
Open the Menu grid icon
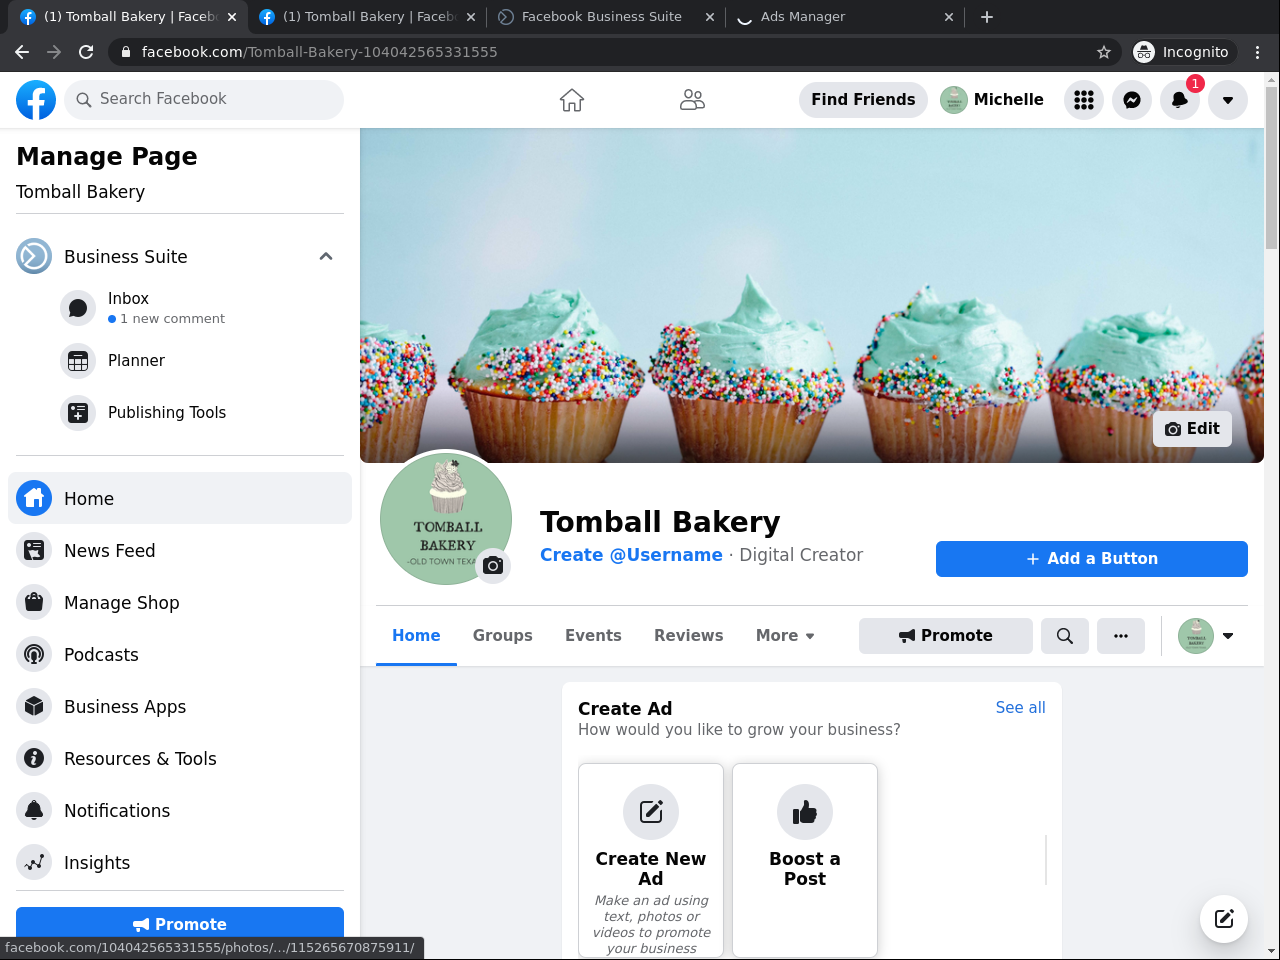tap(1084, 100)
